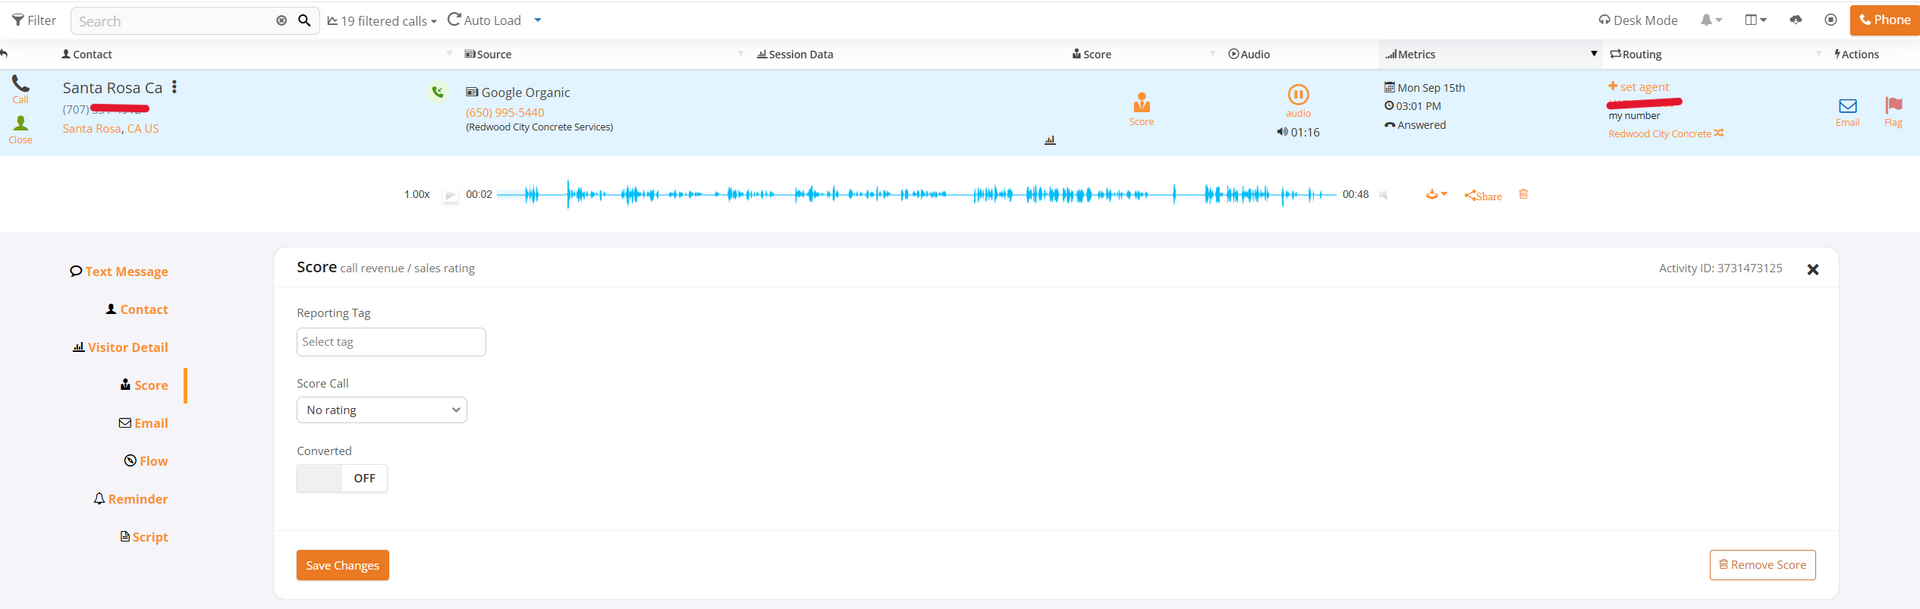Click the shuffle icon next to Redwood City Concrete
The width and height of the screenshot is (1920, 609).
coord(1719,133)
